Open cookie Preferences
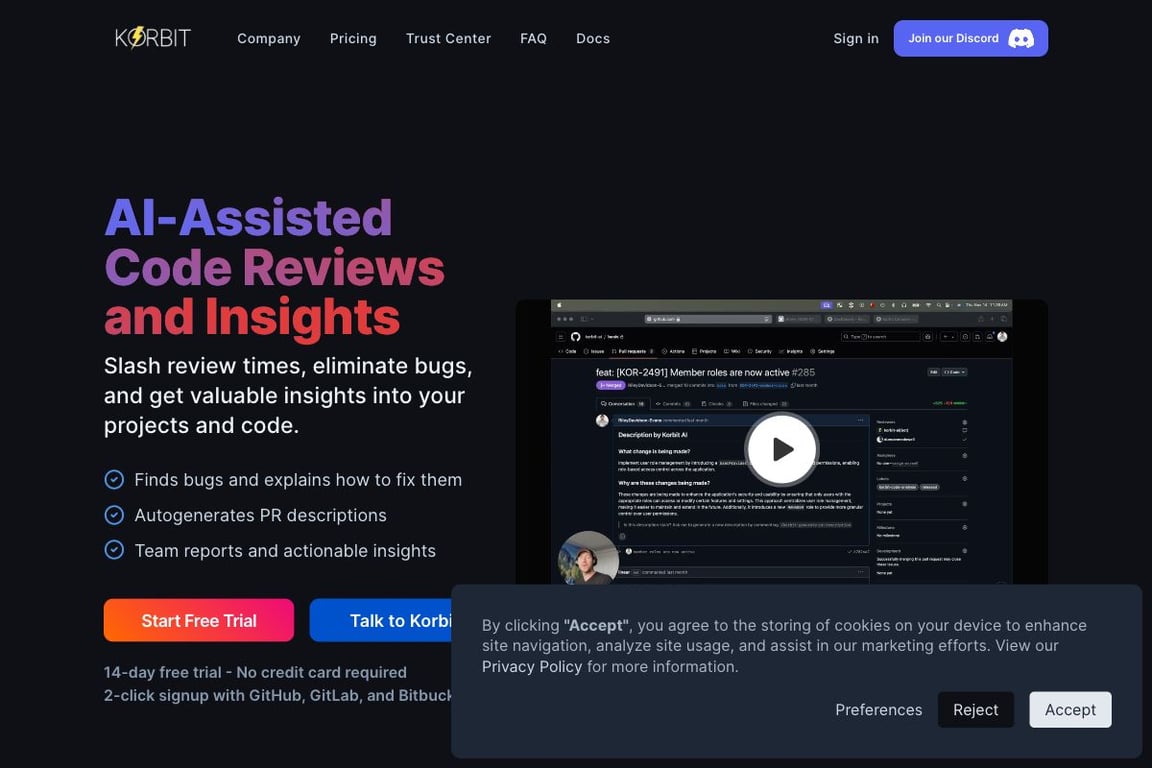1152x768 pixels. coord(879,709)
